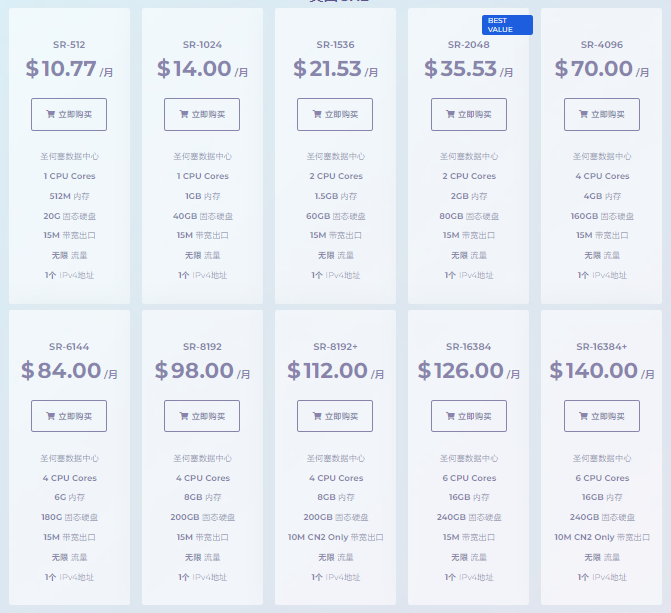The height and width of the screenshot is (613, 671).
Task: Click the cart icon under SR-1536 price
Action: (317, 114)
